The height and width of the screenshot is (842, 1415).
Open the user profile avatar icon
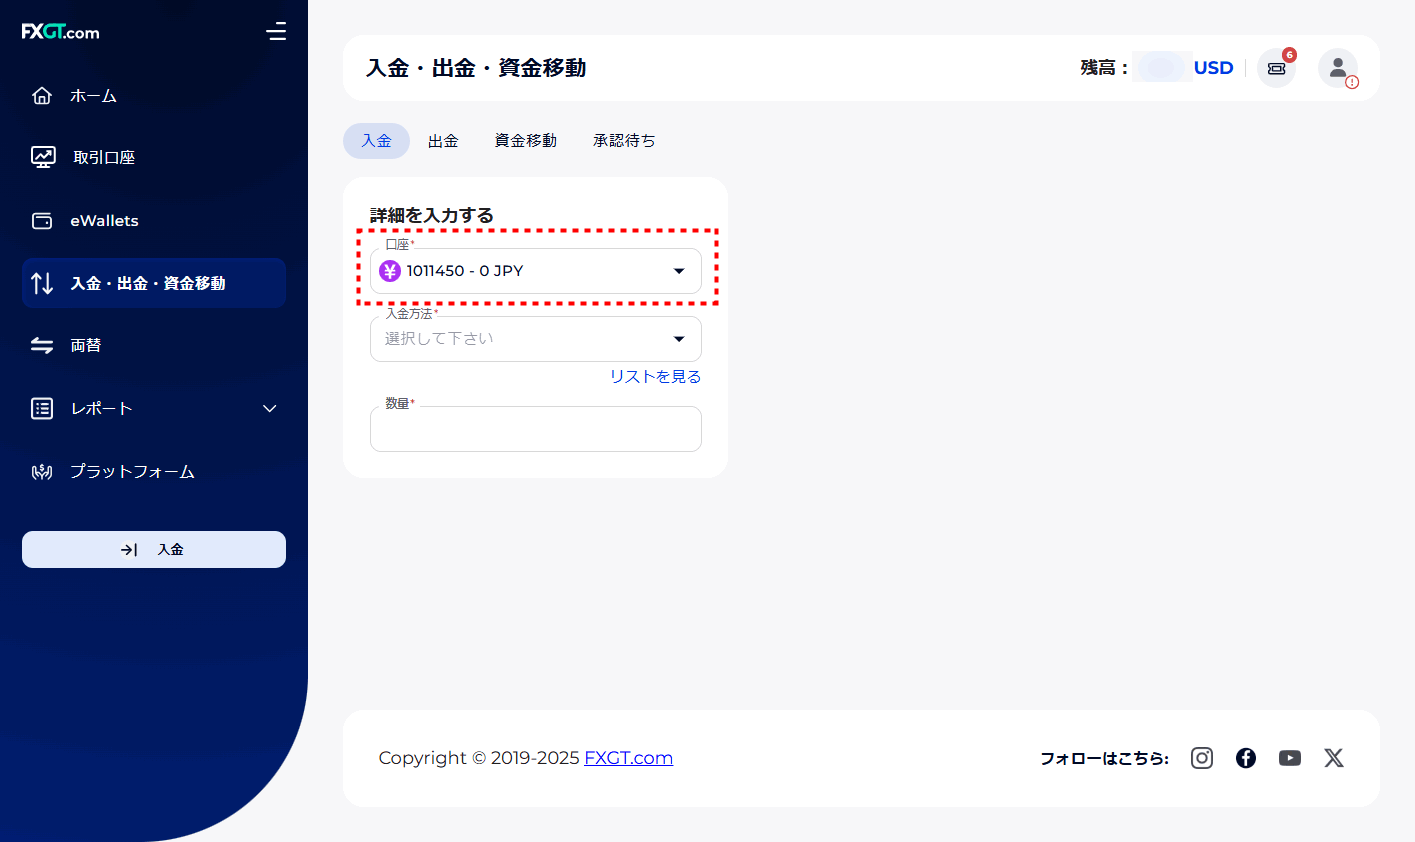pyautogui.click(x=1337, y=68)
